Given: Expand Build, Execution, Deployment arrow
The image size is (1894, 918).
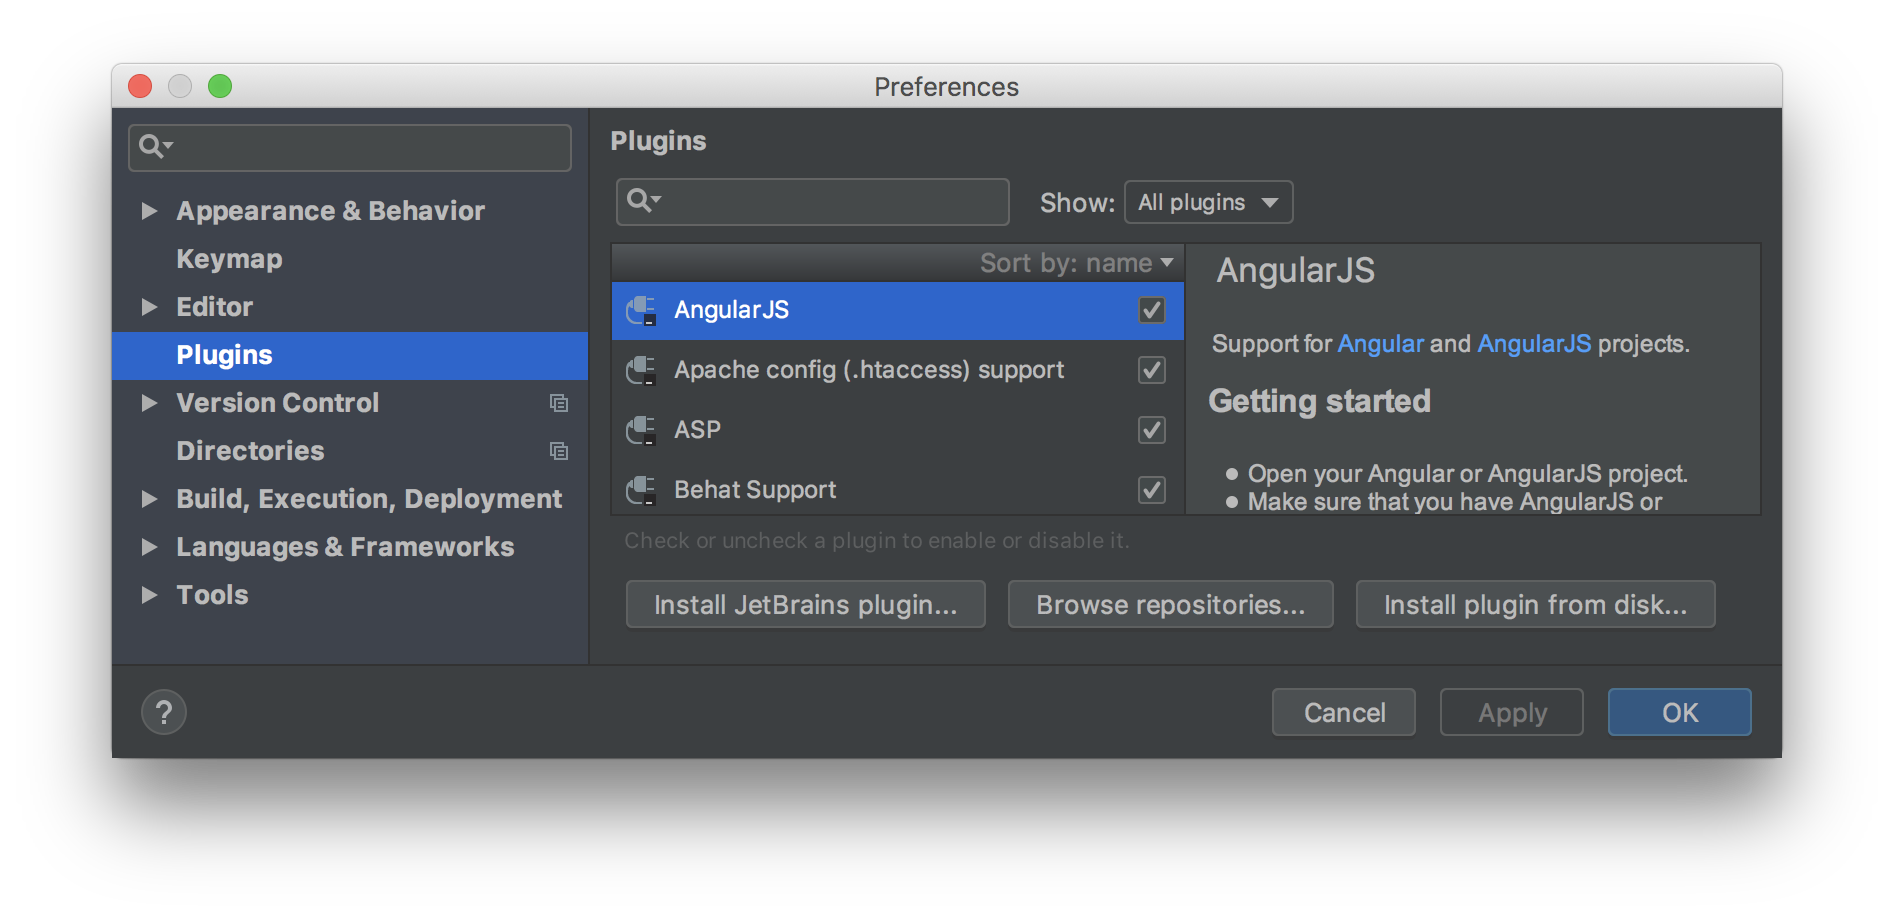Looking at the screenshot, I should point(149,499).
